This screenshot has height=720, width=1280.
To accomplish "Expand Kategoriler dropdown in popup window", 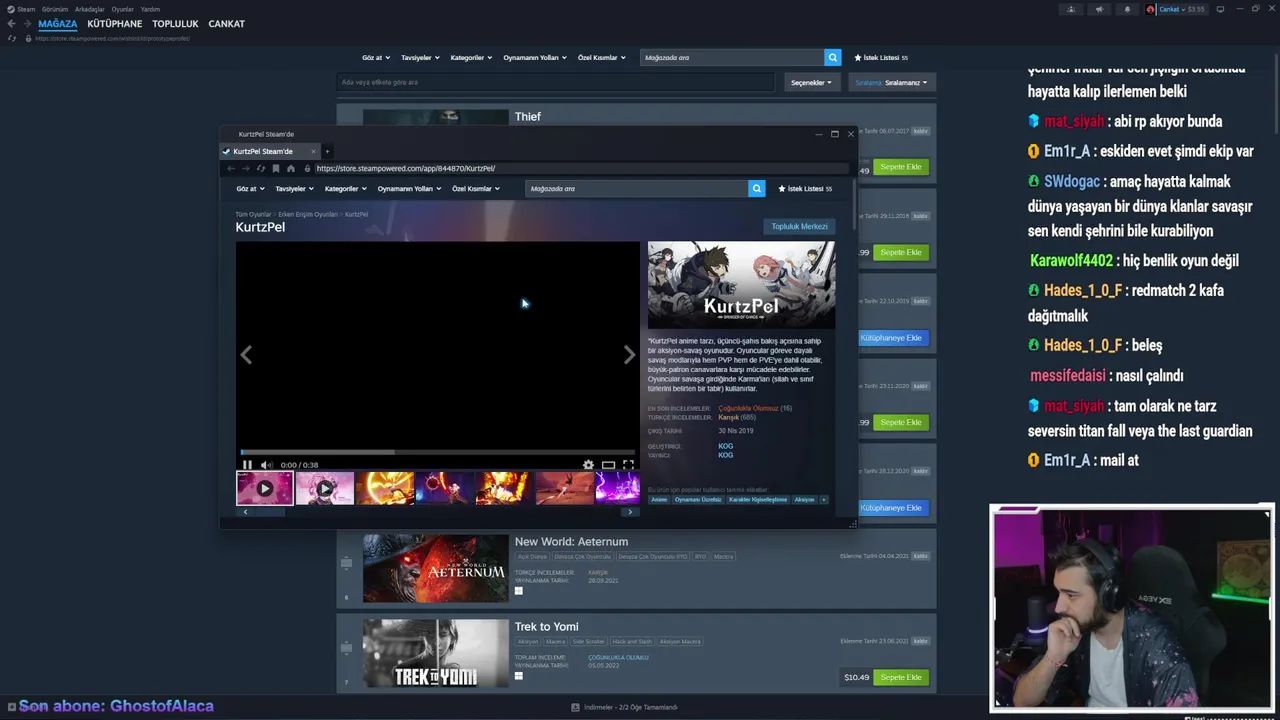I will 346,188.
